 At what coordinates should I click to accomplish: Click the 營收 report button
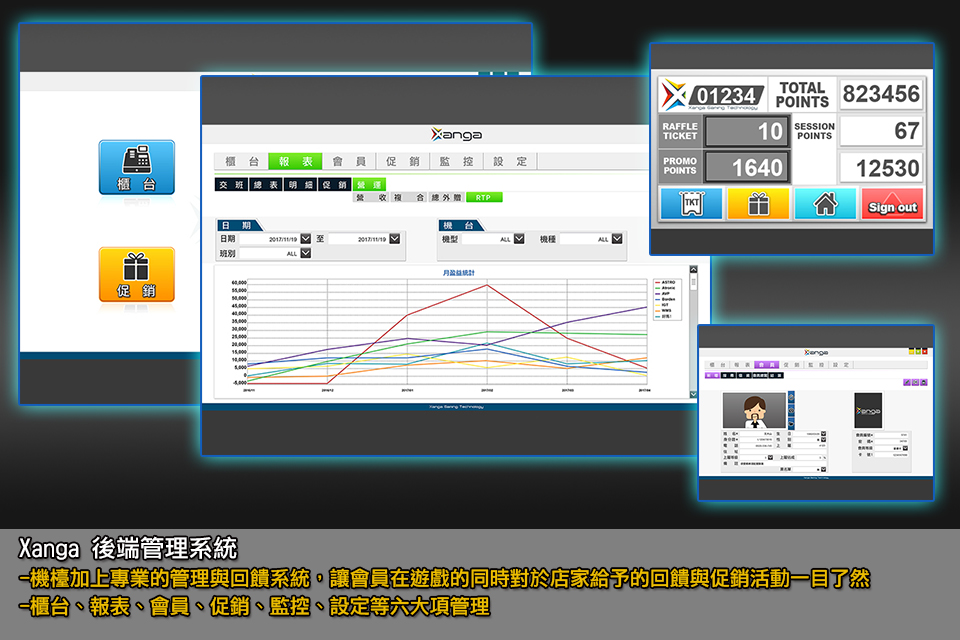pos(372,197)
